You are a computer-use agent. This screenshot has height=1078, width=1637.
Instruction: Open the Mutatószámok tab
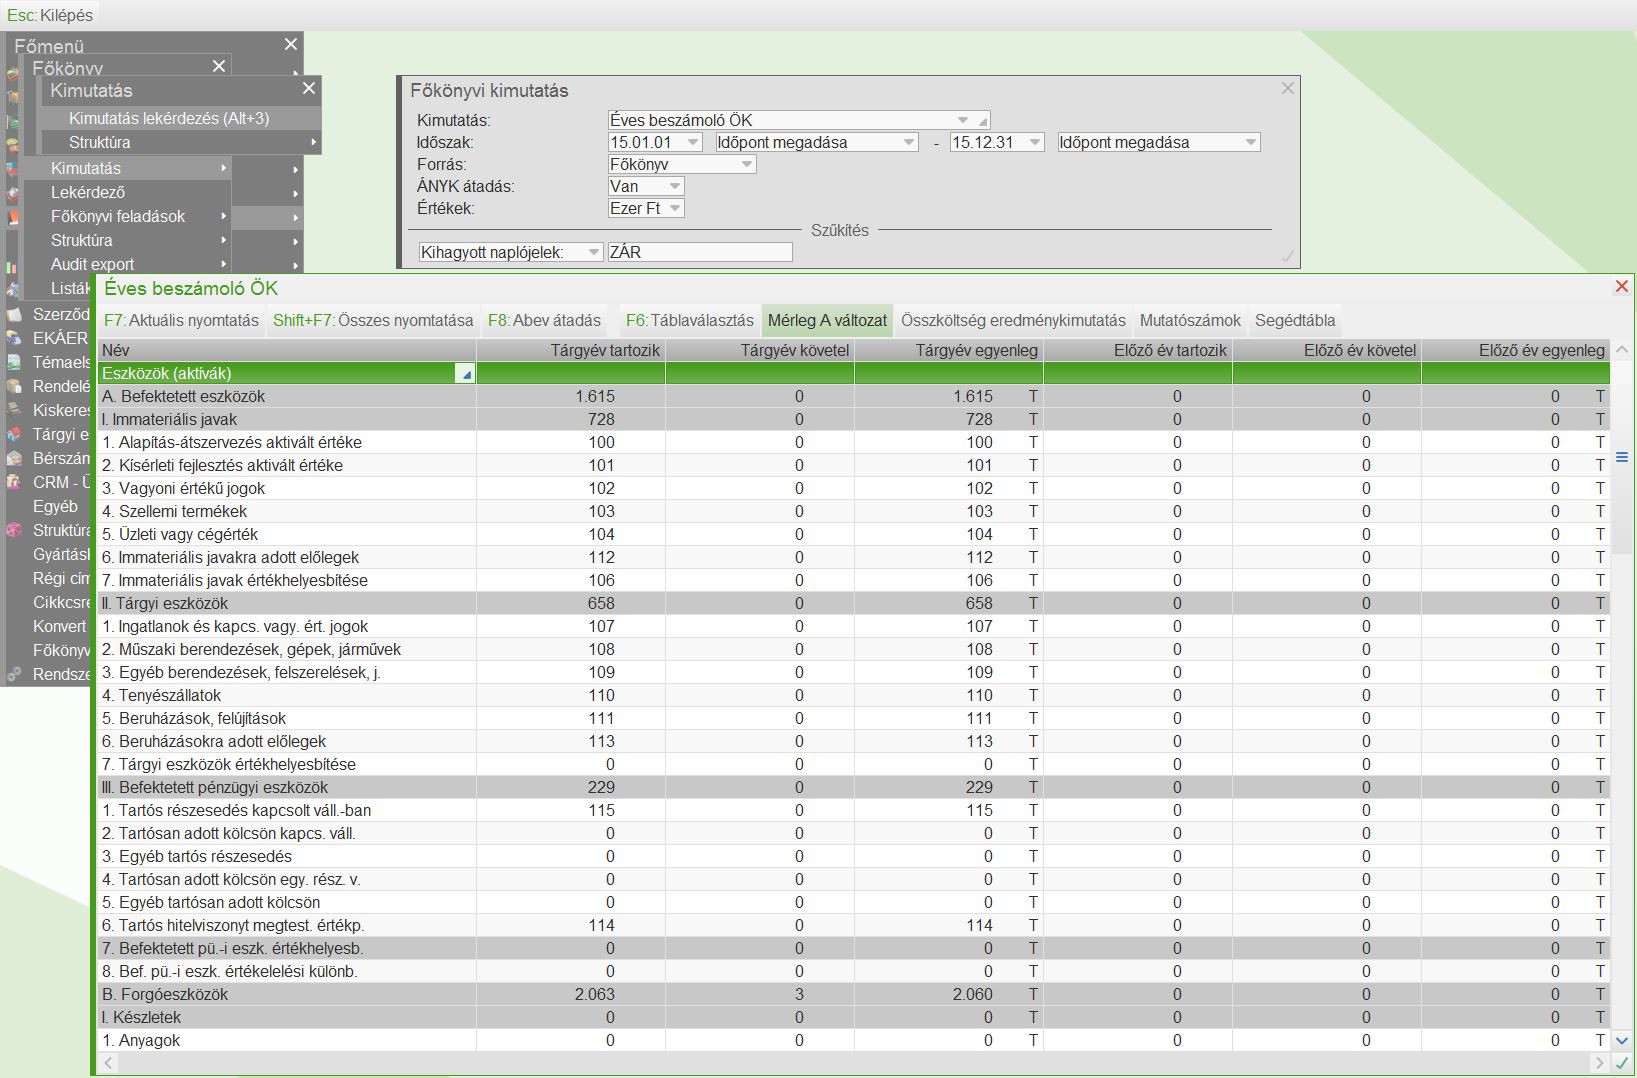[1189, 321]
